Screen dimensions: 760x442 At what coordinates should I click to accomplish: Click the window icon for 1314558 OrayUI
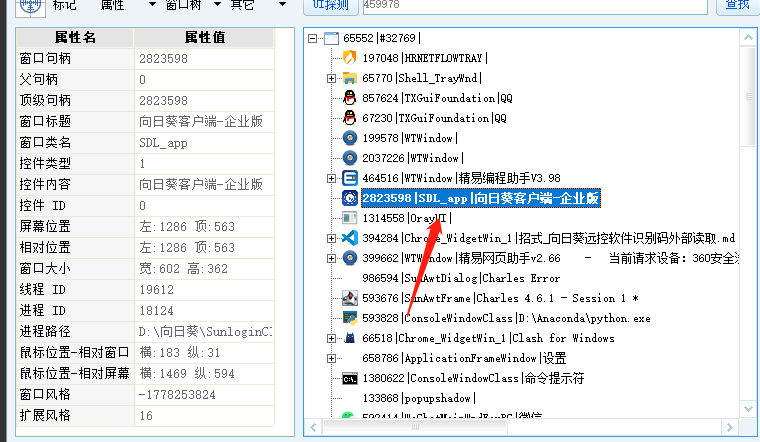(349, 218)
